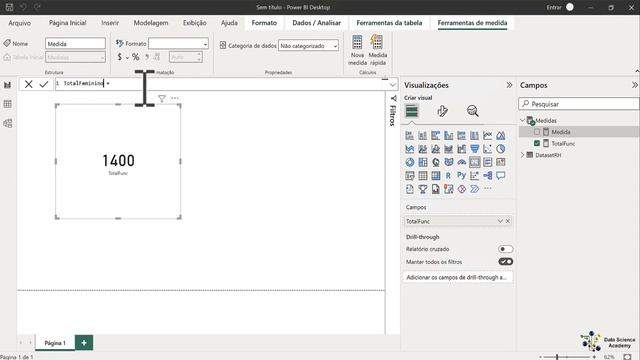Select the area chart visual
This screenshot has width=640, height=360.
(500, 136)
